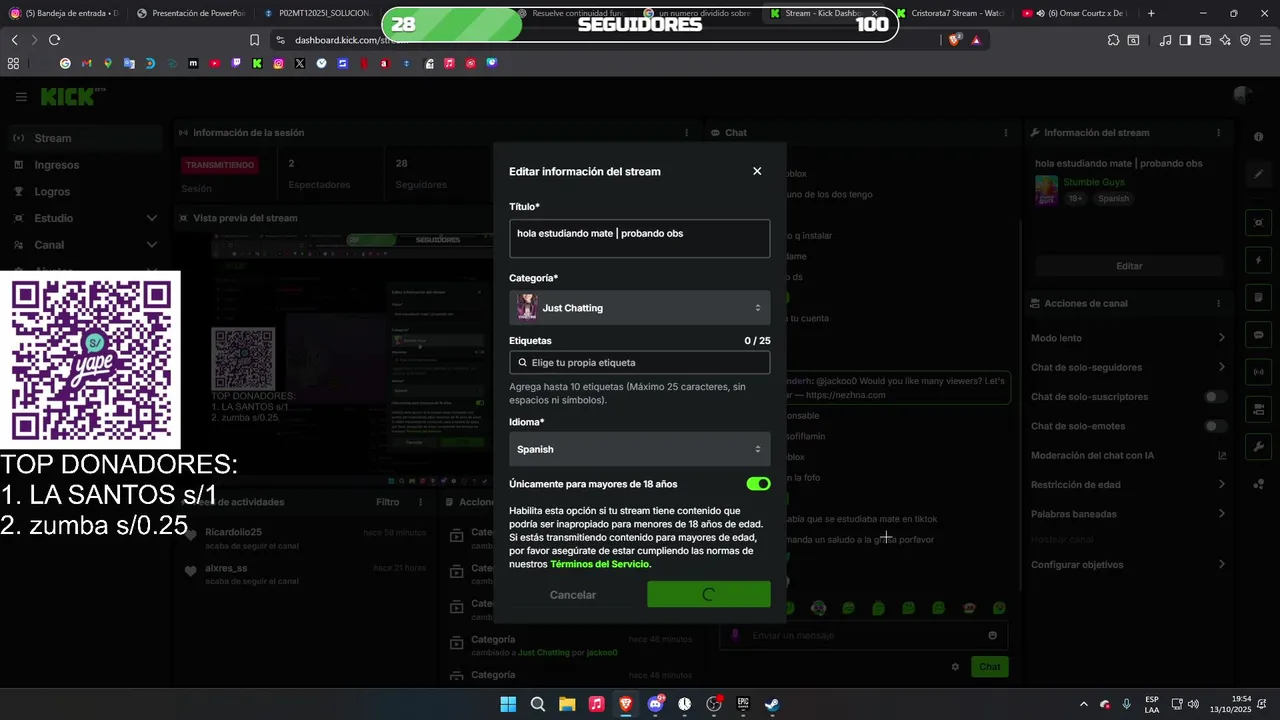The height and width of the screenshot is (720, 1280).
Task: Click the green Chat send button
Action: pos(989,667)
